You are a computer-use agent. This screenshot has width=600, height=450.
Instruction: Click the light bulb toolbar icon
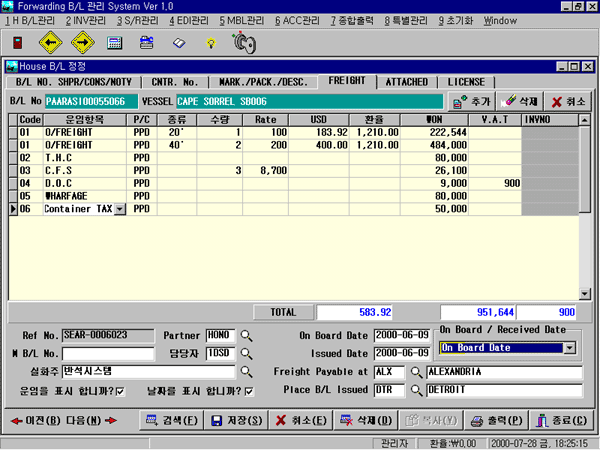pos(211,43)
